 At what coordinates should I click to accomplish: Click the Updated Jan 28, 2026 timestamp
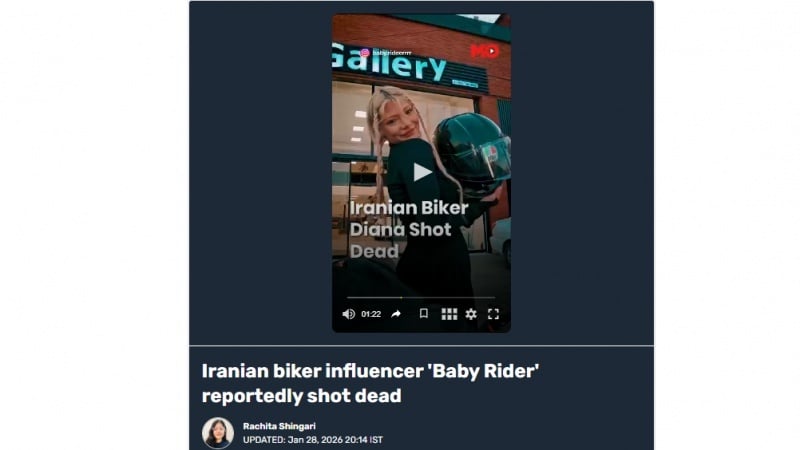tap(313, 440)
